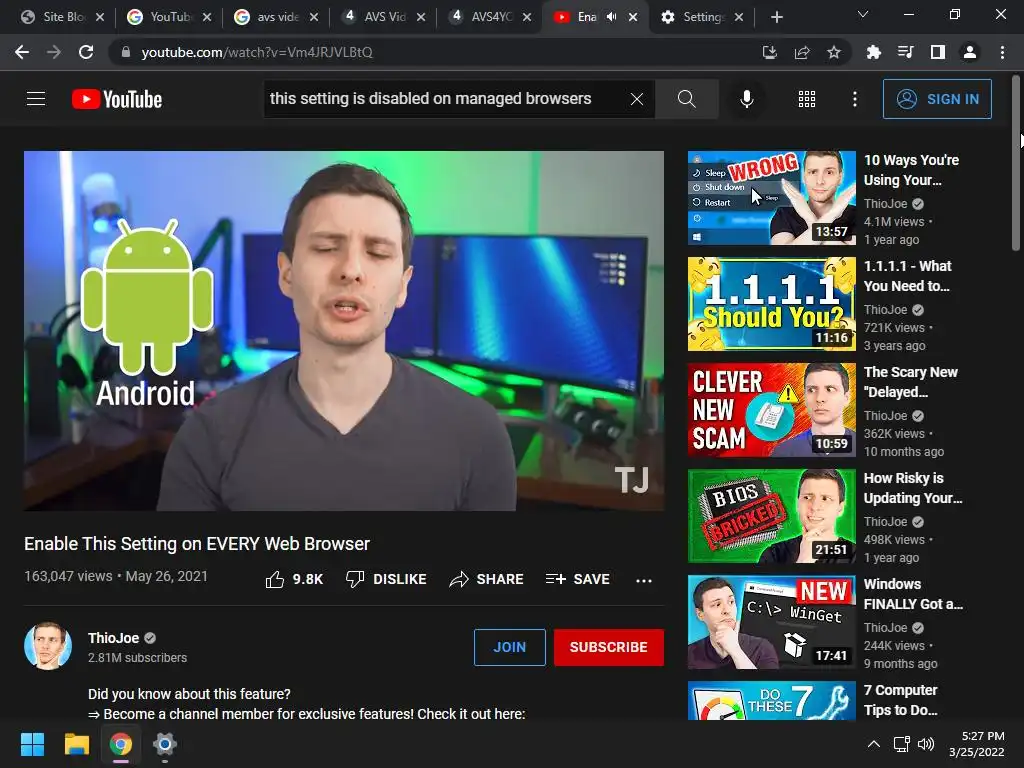
Task: Open ThioJoe channel name link
Action: [114, 638]
